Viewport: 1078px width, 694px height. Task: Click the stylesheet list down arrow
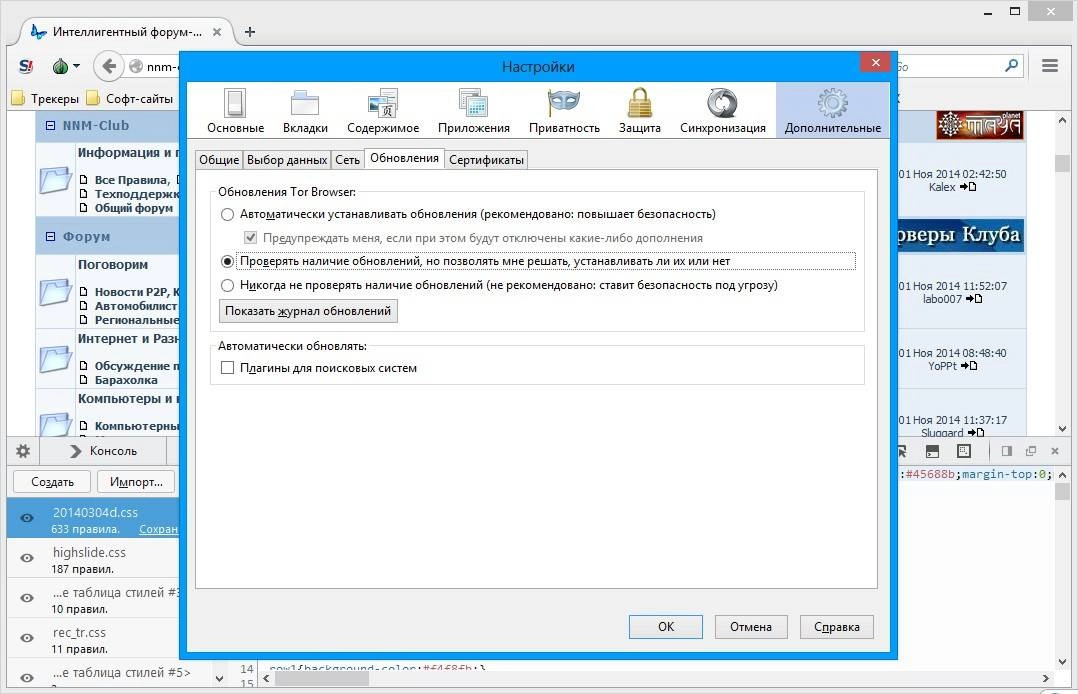tap(219, 678)
